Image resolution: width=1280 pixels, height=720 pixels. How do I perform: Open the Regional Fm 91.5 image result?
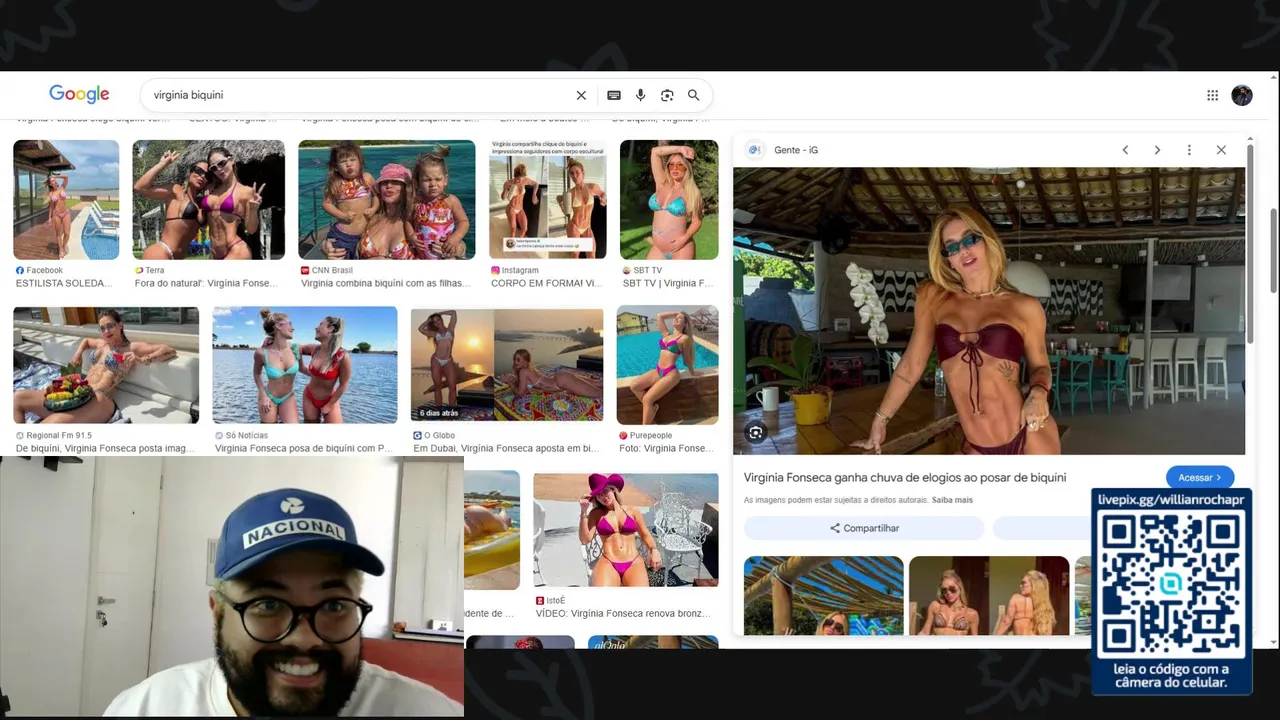point(106,365)
